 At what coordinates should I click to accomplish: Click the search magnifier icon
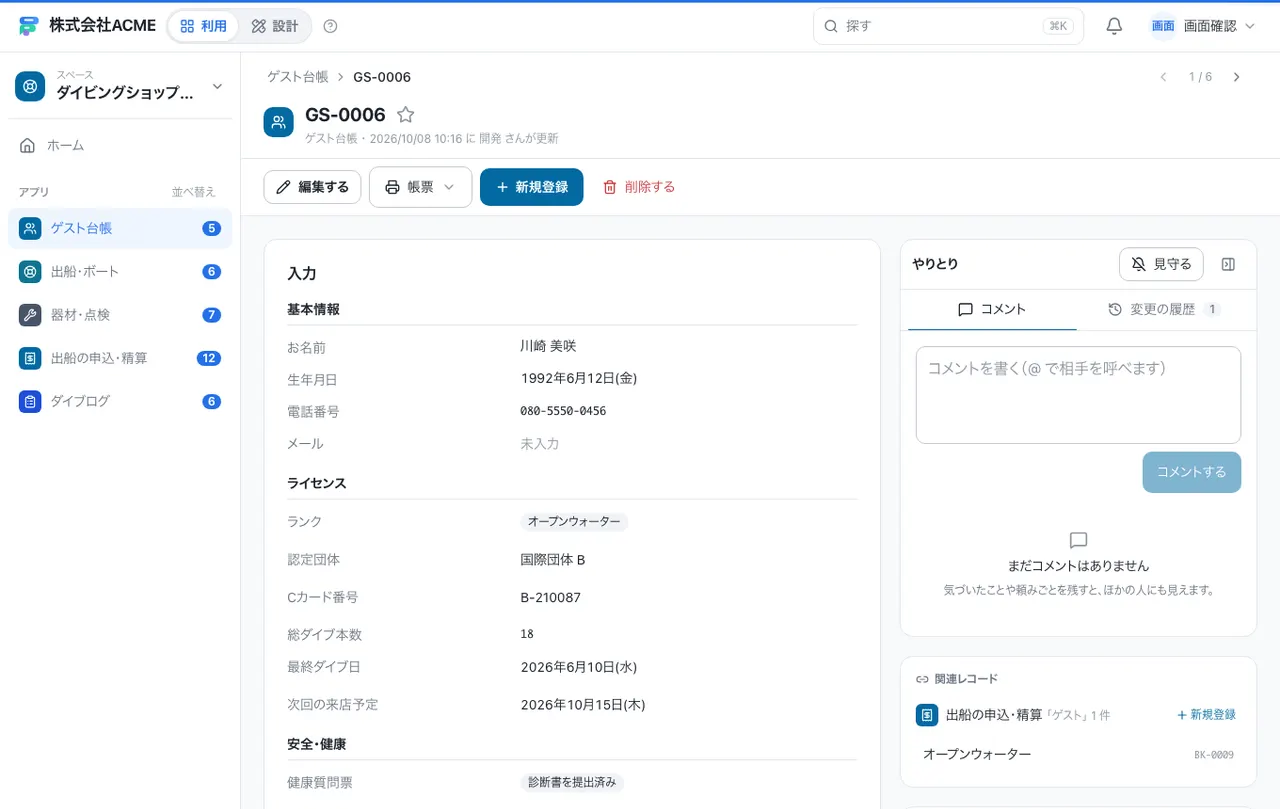coord(831,26)
